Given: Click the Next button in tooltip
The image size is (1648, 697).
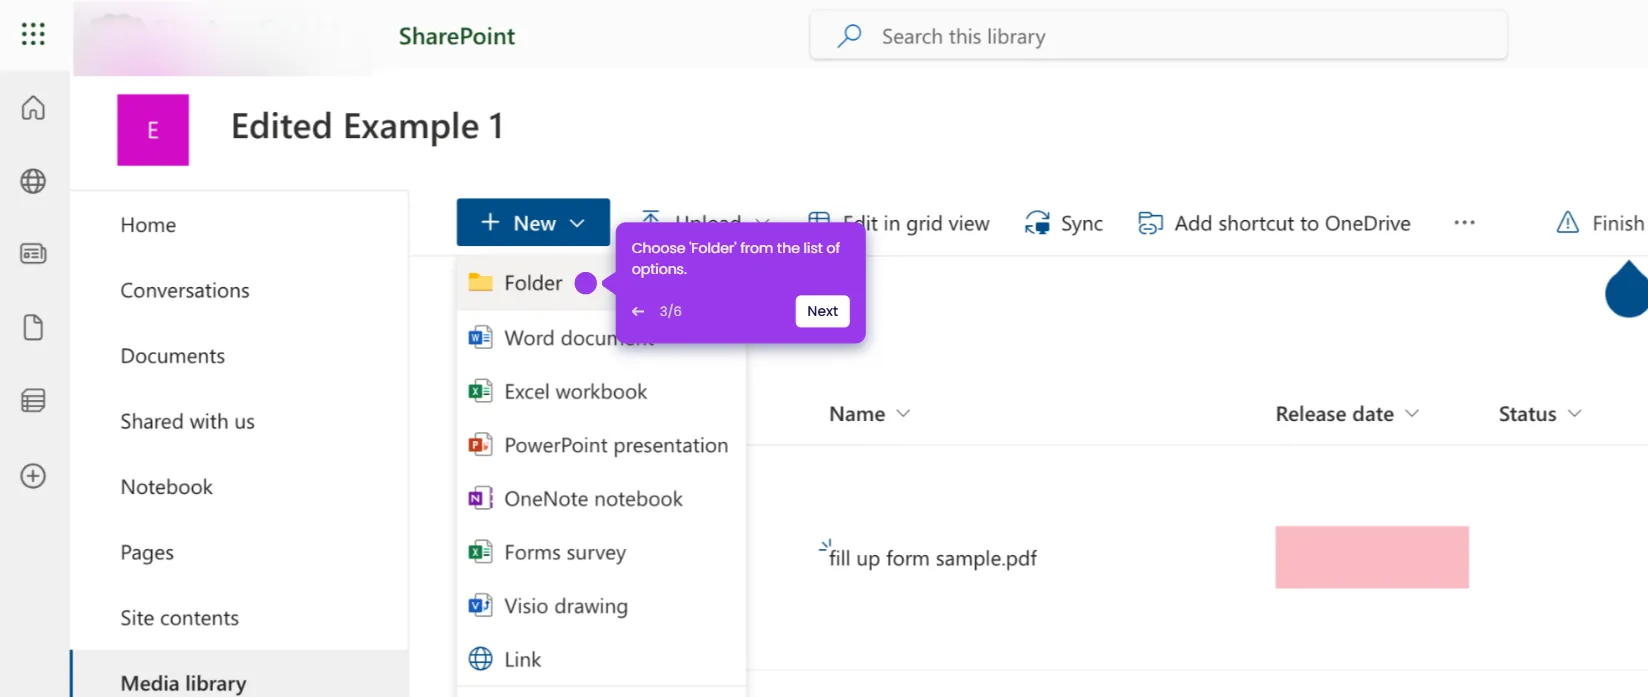Looking at the screenshot, I should 822,311.
